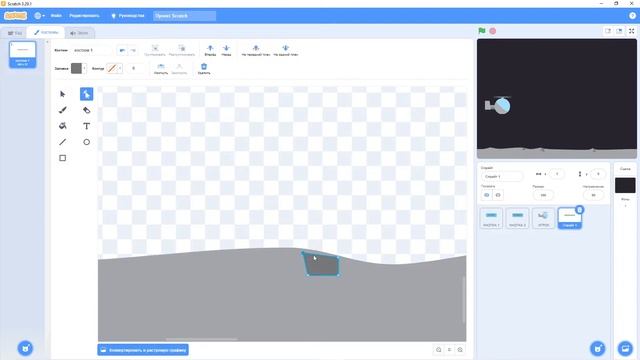Move selection Backward one layer
The height and width of the screenshot is (360, 640).
[x=226, y=50]
